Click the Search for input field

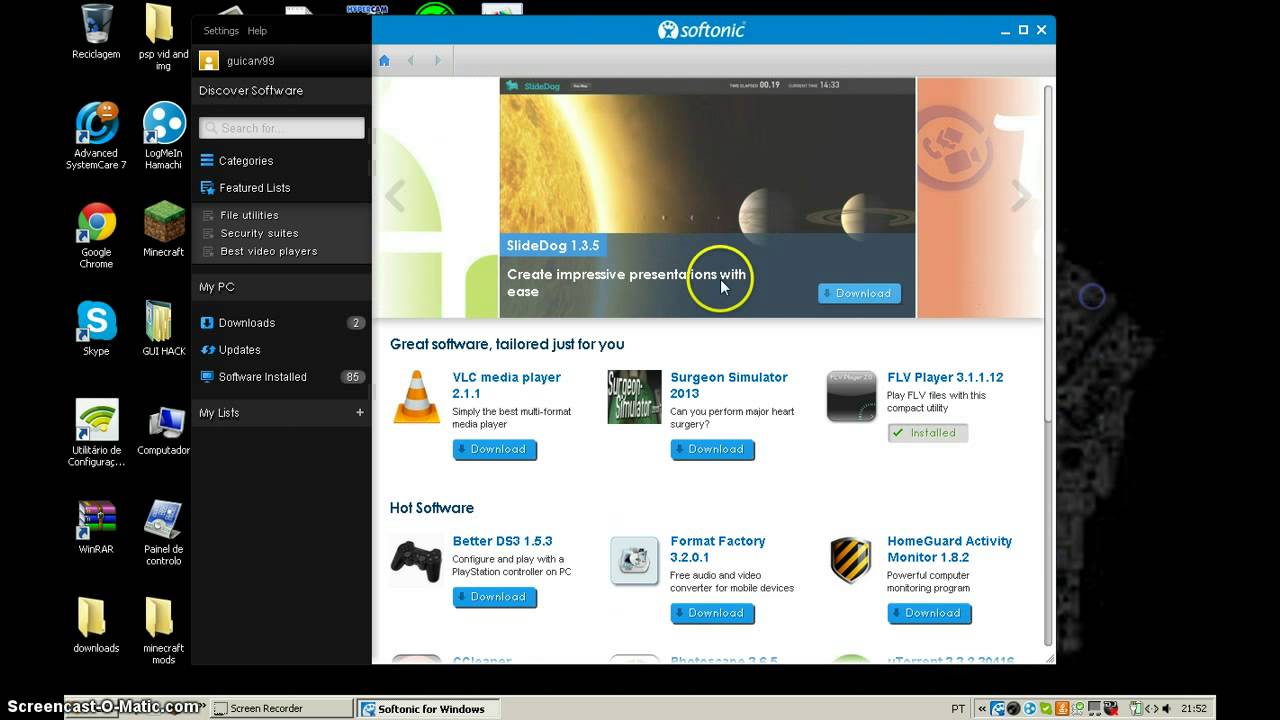coord(282,128)
